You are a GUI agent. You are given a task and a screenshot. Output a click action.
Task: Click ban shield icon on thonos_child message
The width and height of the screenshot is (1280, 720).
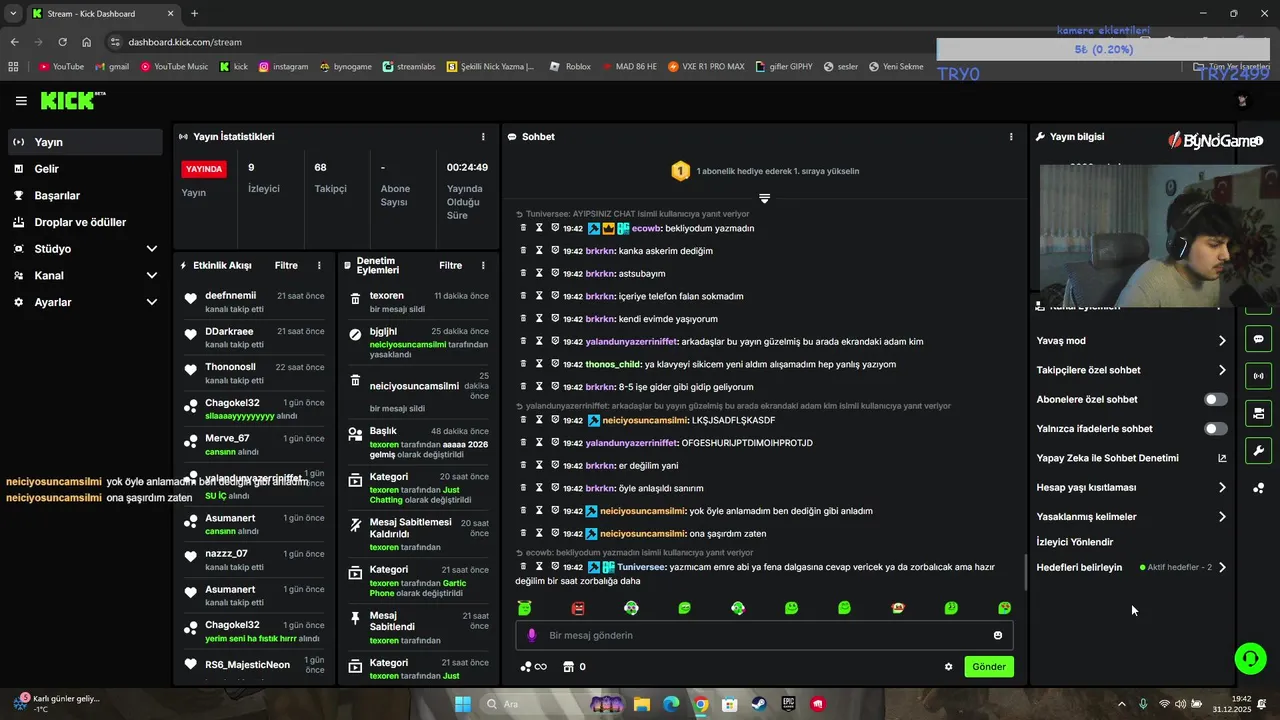tap(555, 364)
